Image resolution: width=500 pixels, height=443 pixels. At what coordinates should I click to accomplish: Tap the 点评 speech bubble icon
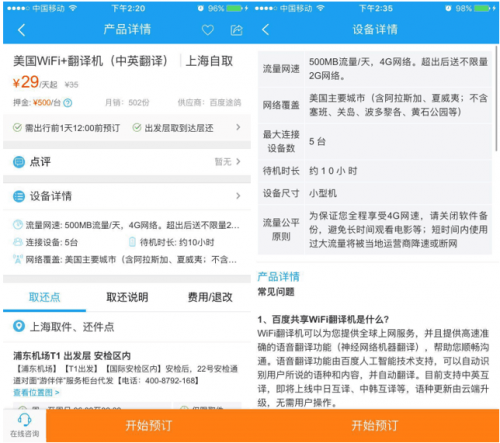[x=19, y=162]
